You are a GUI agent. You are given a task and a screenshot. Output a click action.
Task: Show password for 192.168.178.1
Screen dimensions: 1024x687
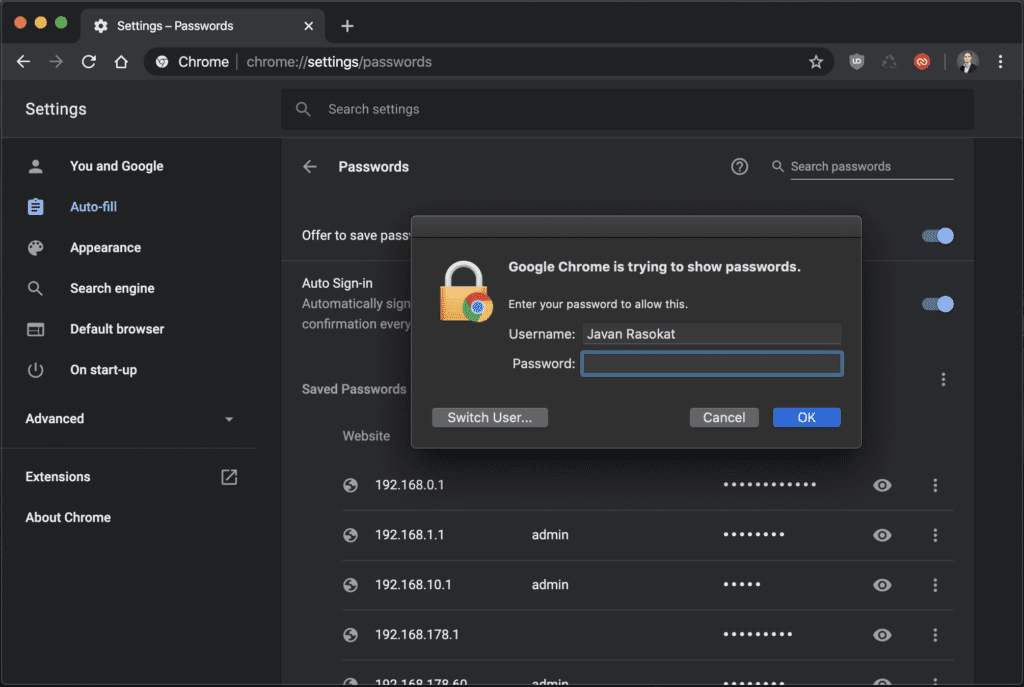tap(882, 635)
